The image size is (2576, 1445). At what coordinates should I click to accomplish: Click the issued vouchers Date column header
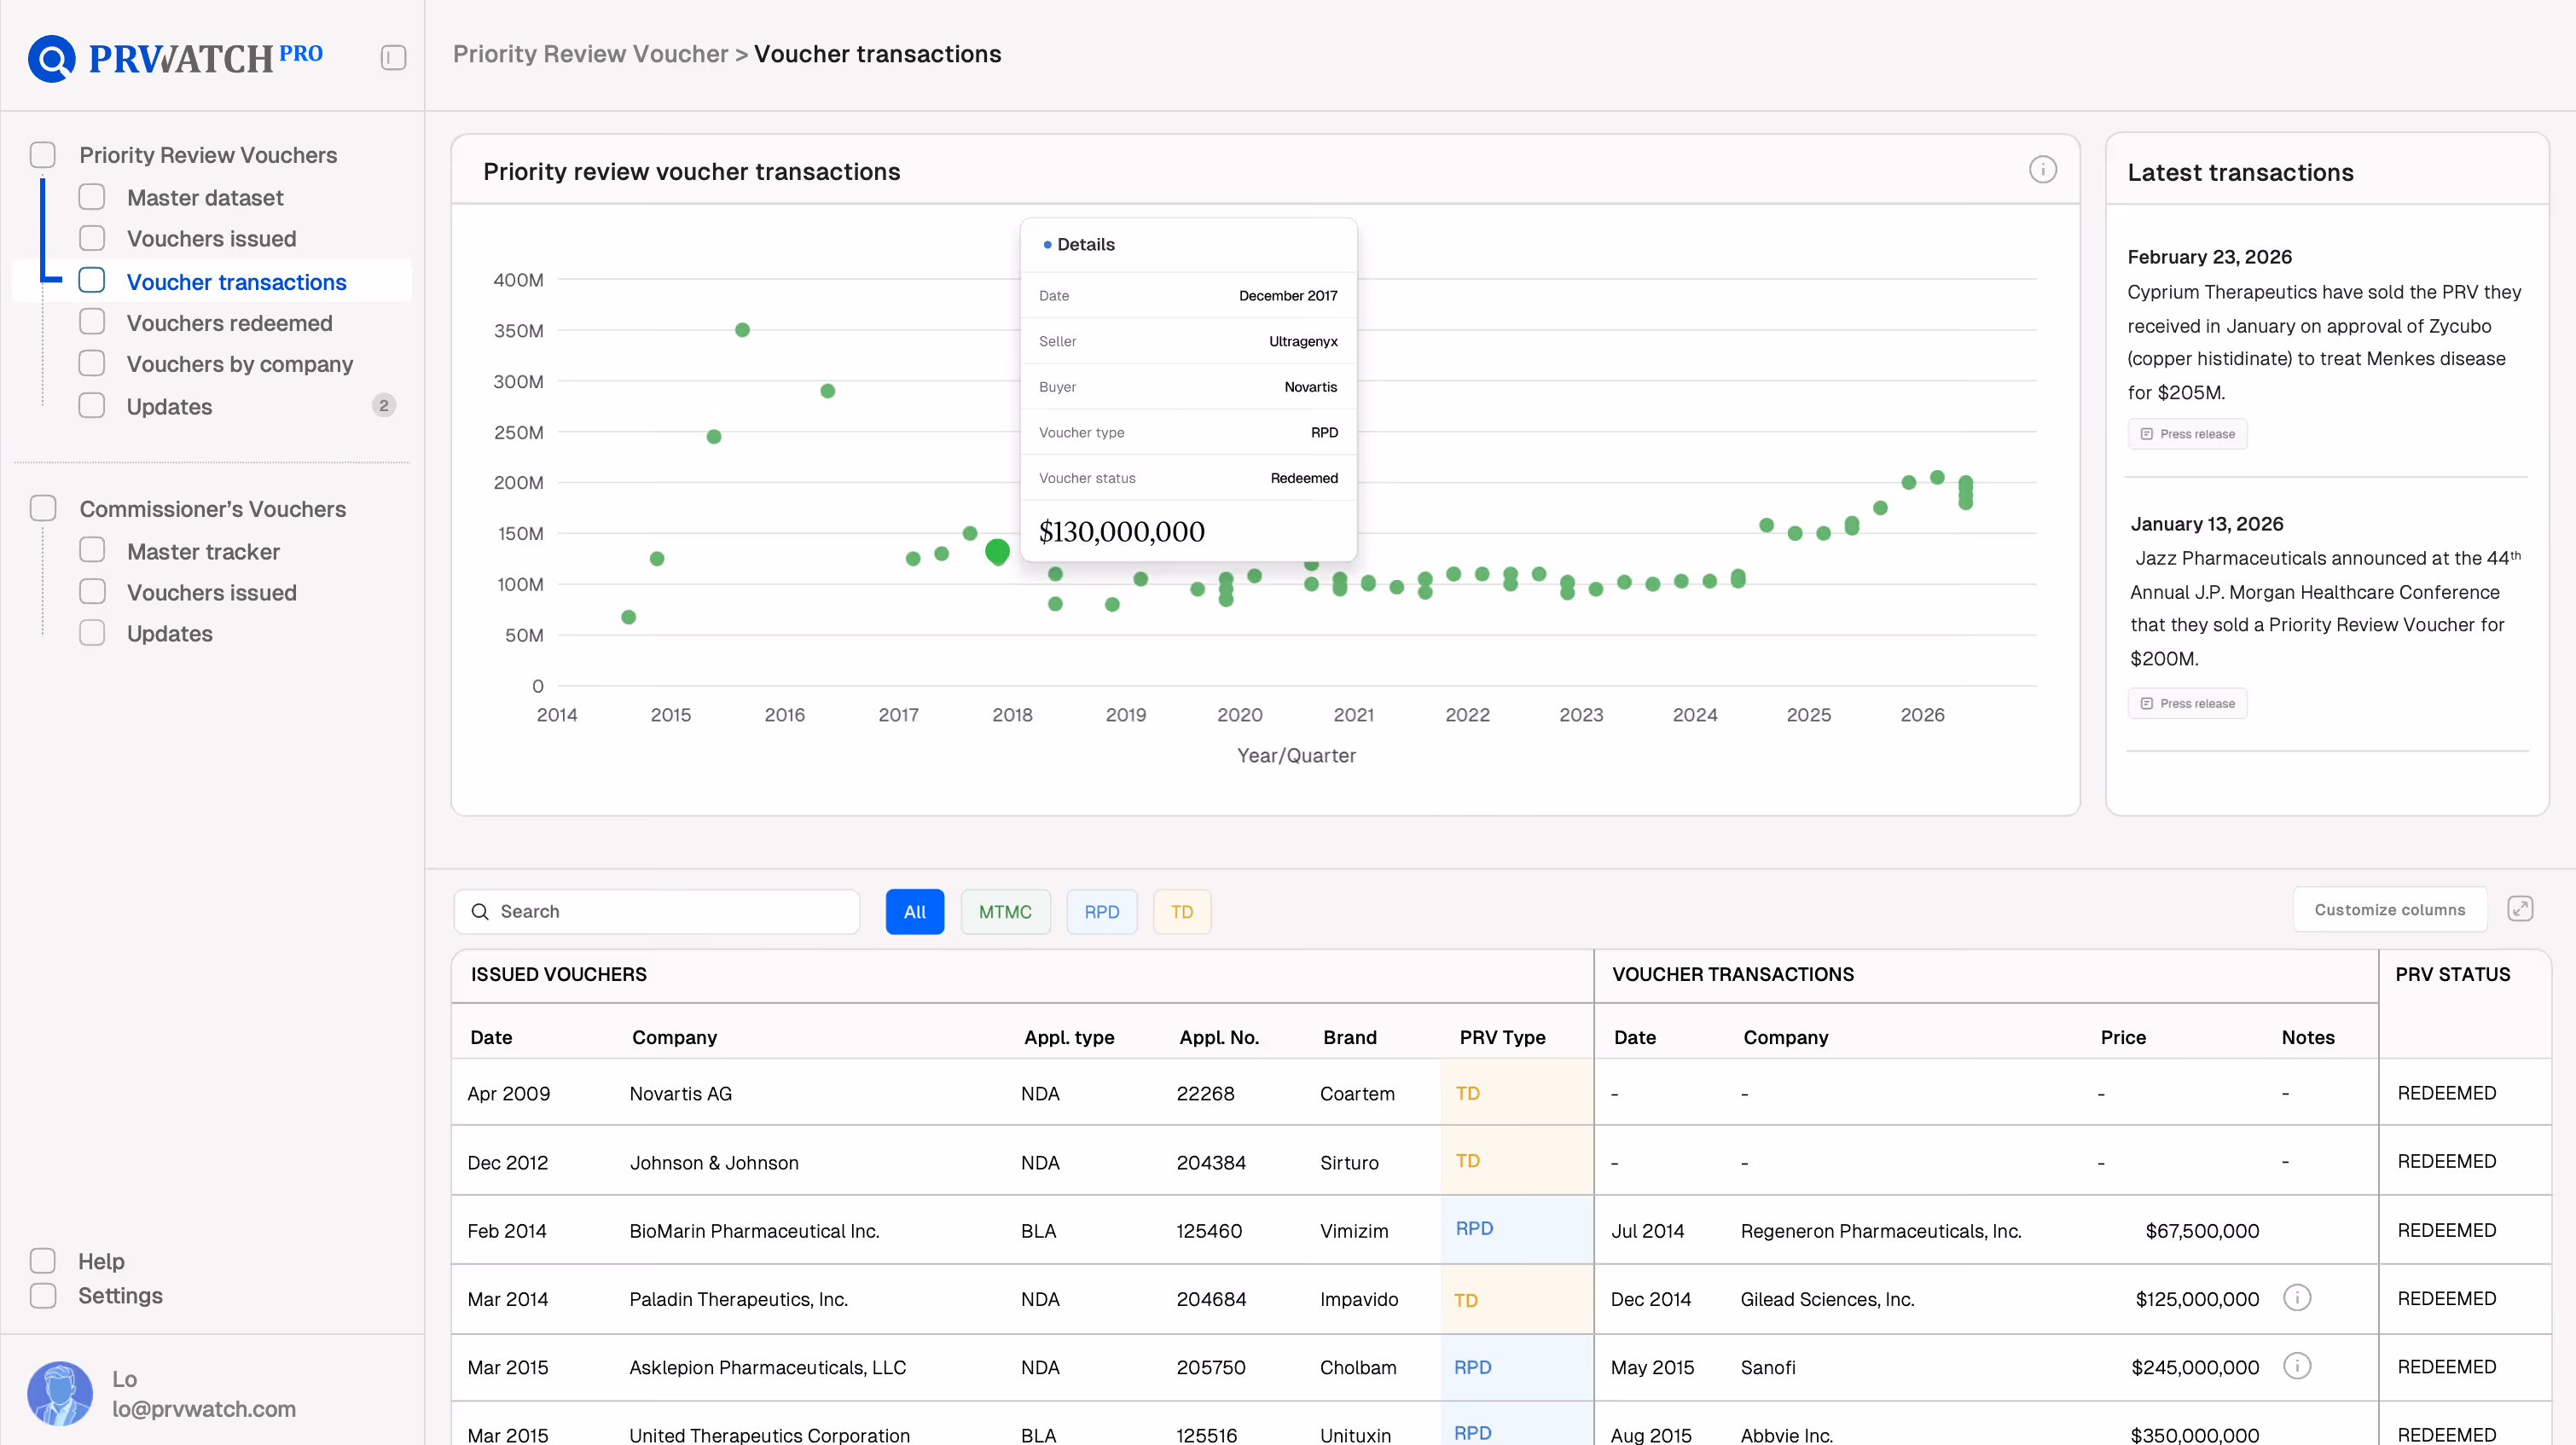(x=491, y=1037)
